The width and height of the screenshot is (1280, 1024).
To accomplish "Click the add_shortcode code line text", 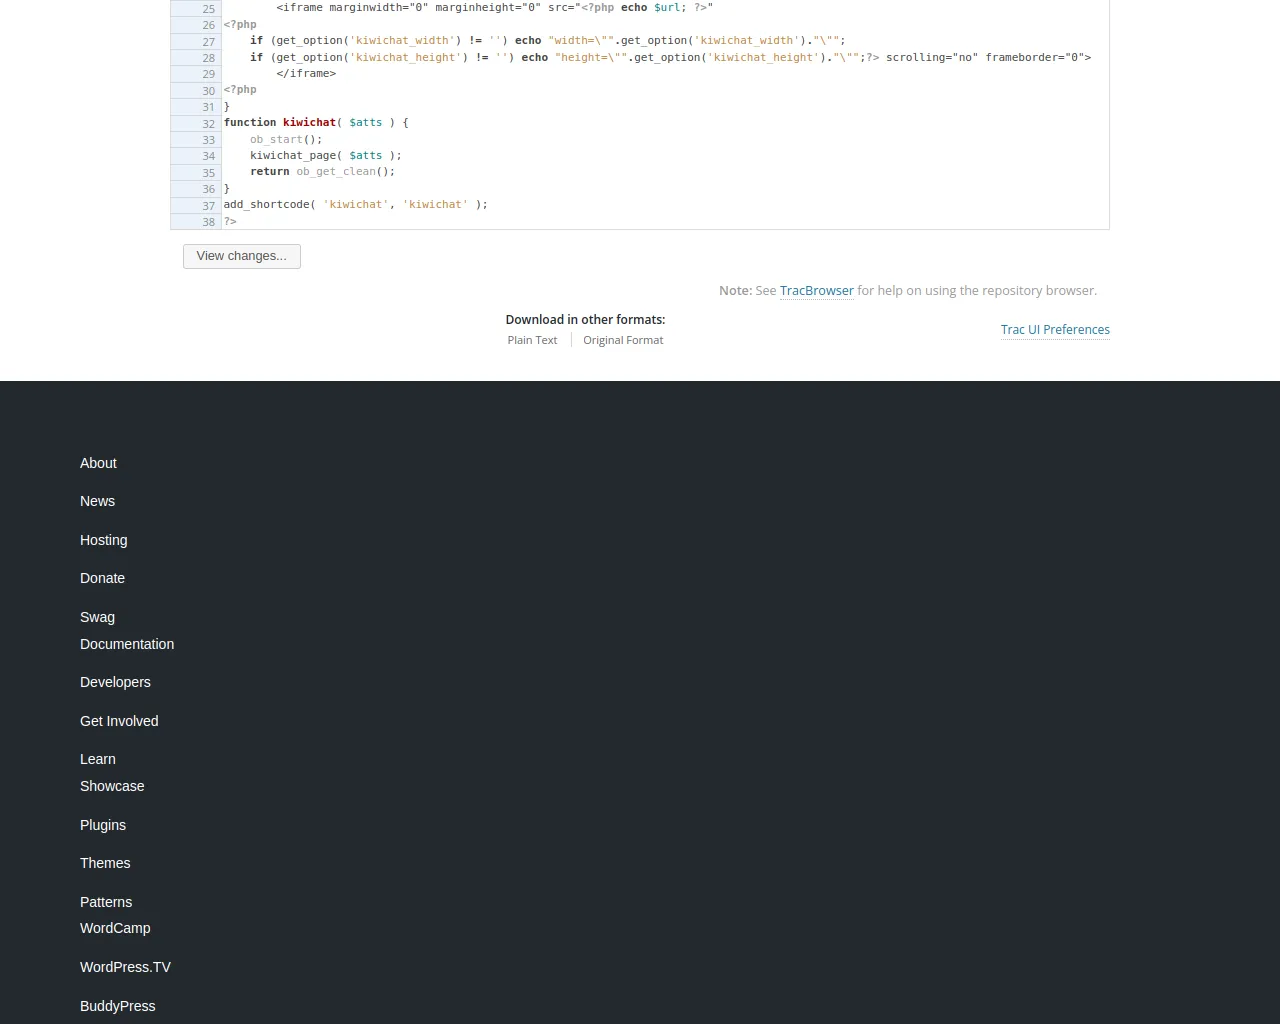I will 356,205.
